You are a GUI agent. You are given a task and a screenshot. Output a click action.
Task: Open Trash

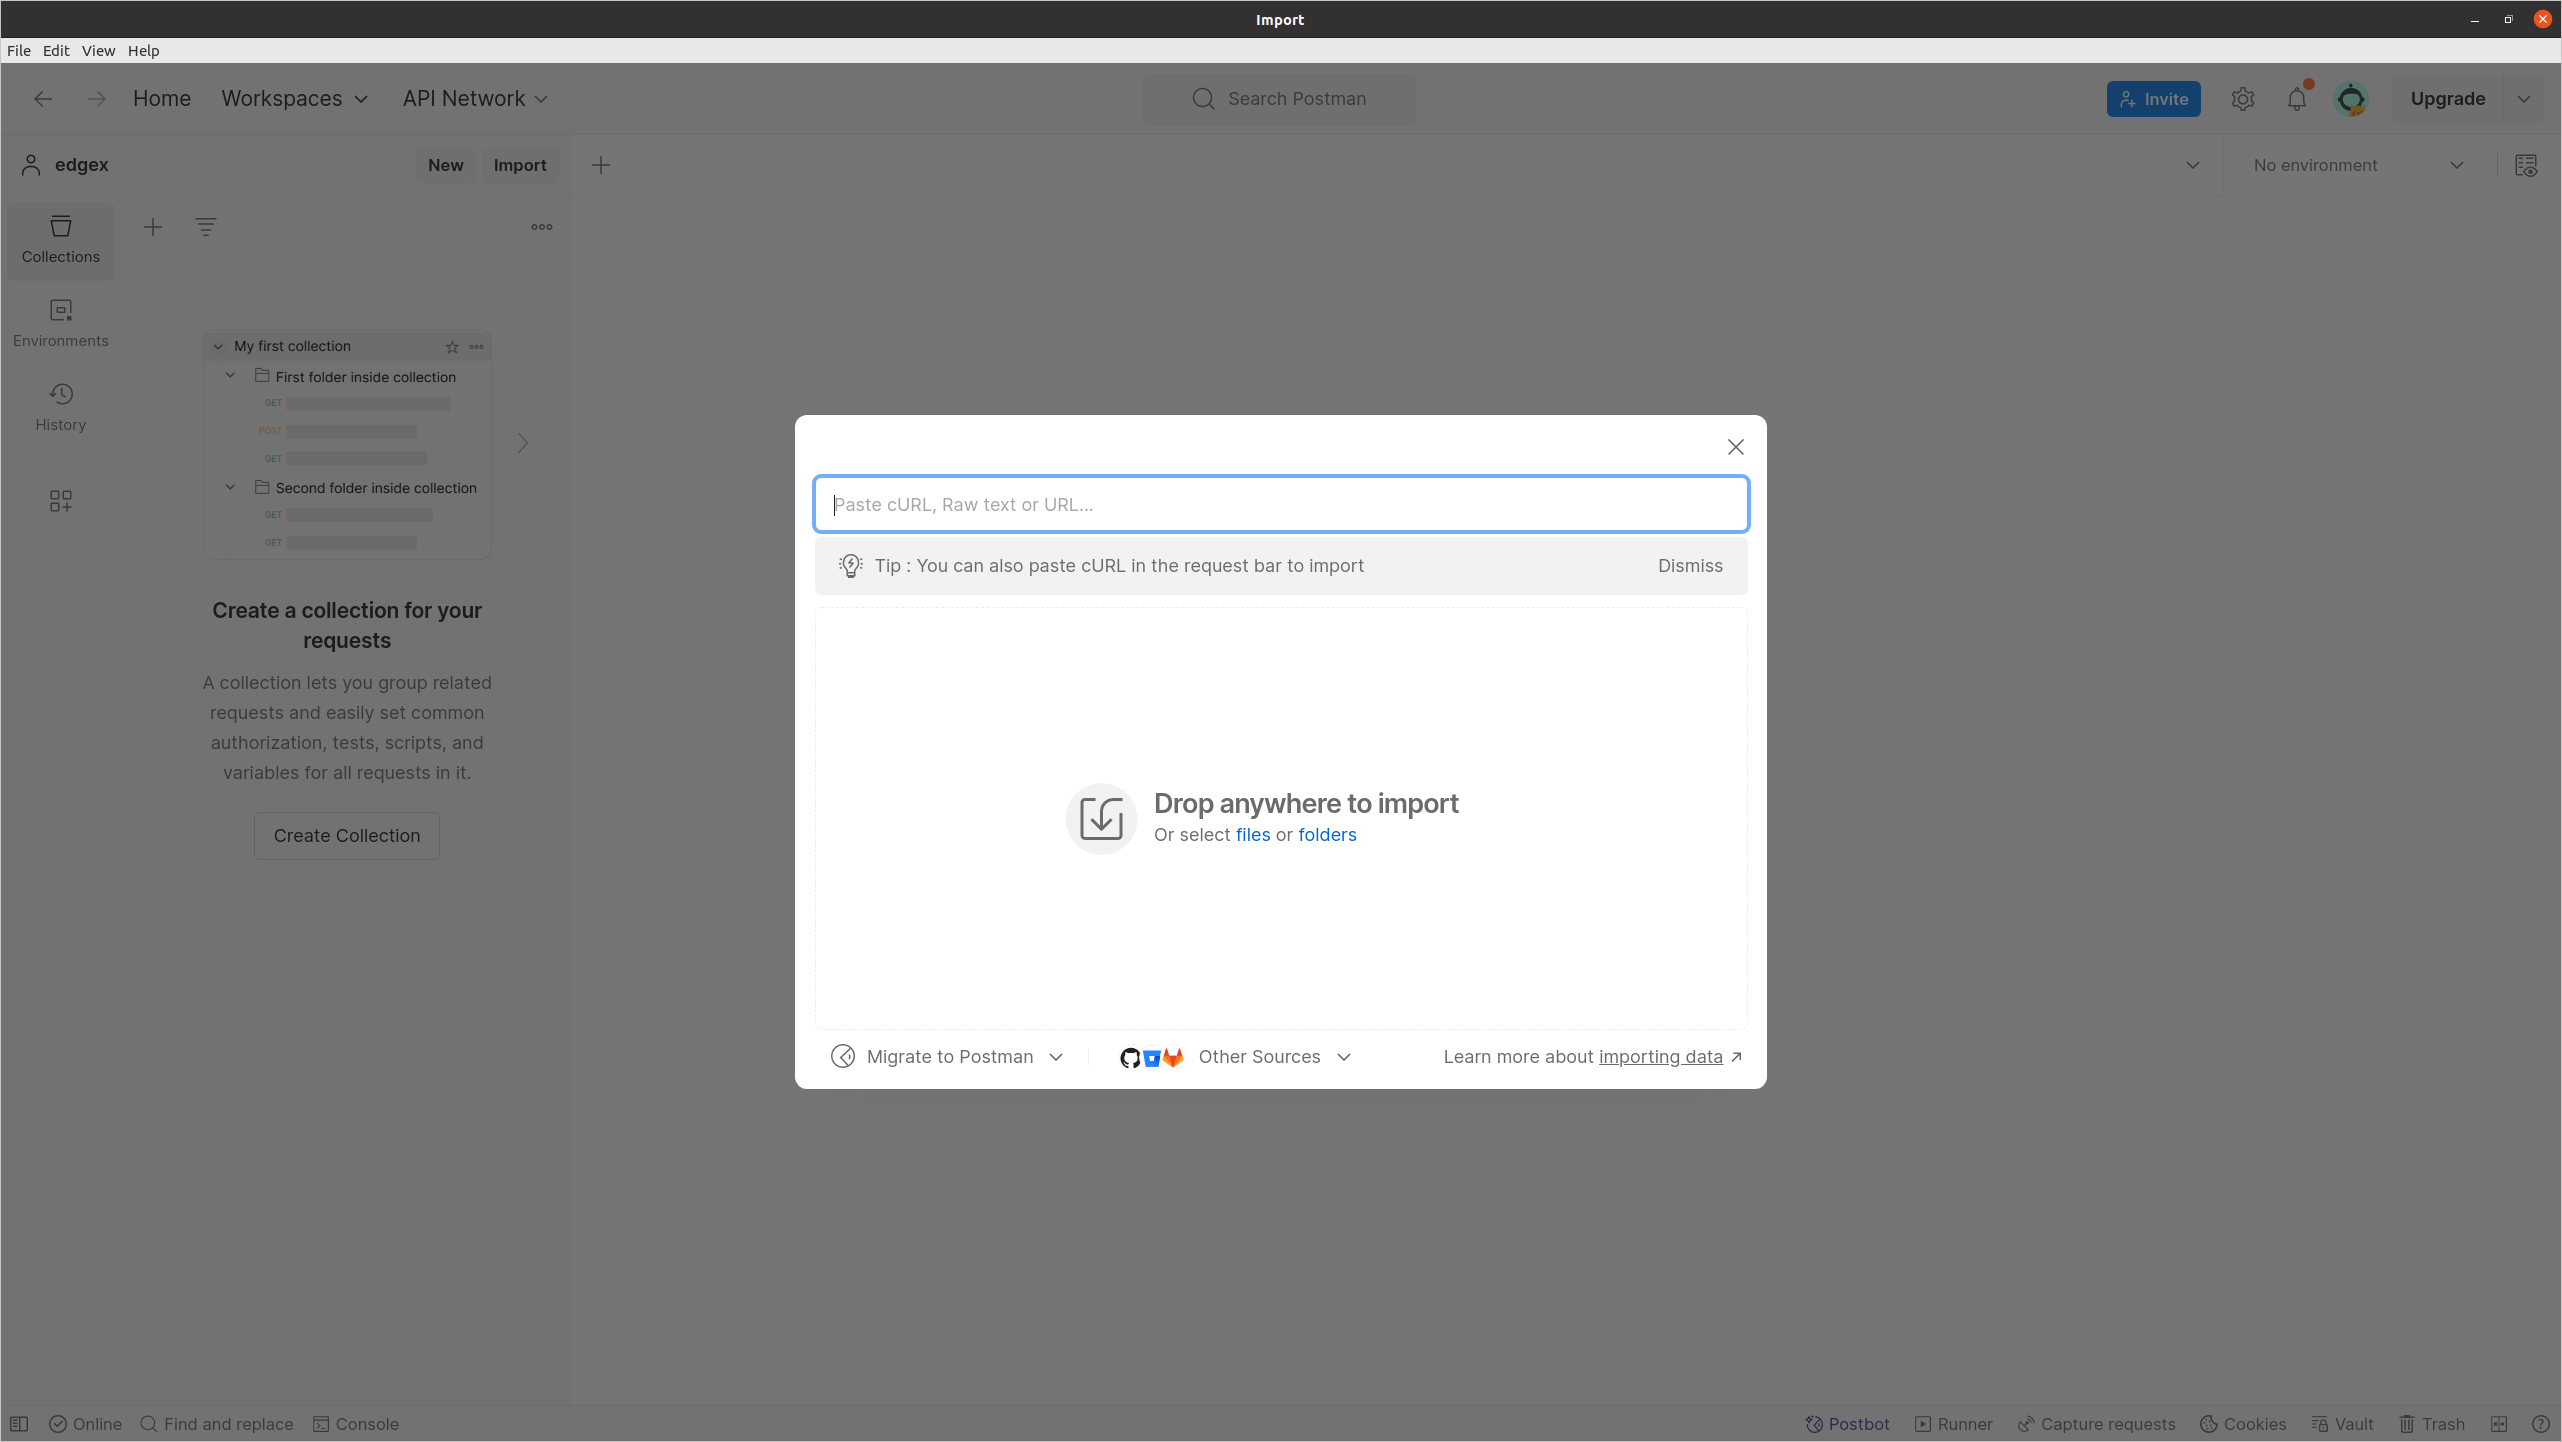click(x=2432, y=1424)
